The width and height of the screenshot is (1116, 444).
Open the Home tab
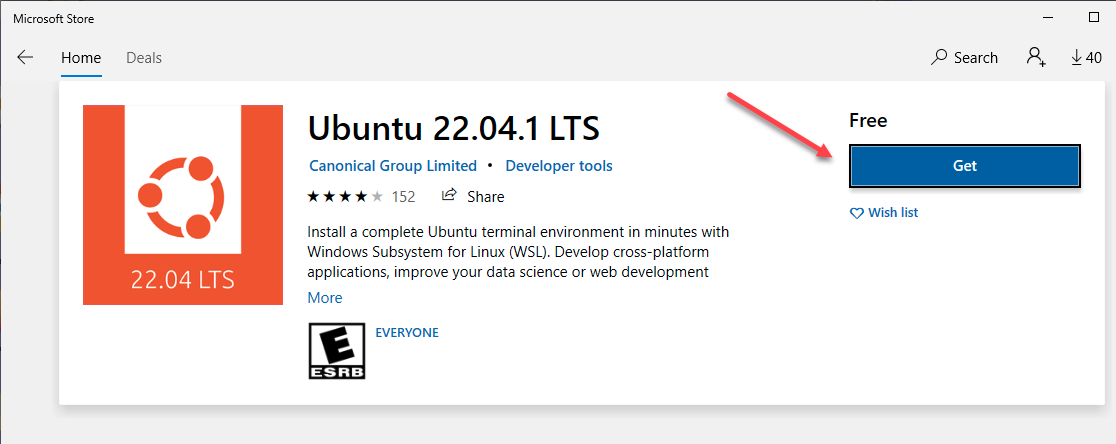(x=81, y=58)
